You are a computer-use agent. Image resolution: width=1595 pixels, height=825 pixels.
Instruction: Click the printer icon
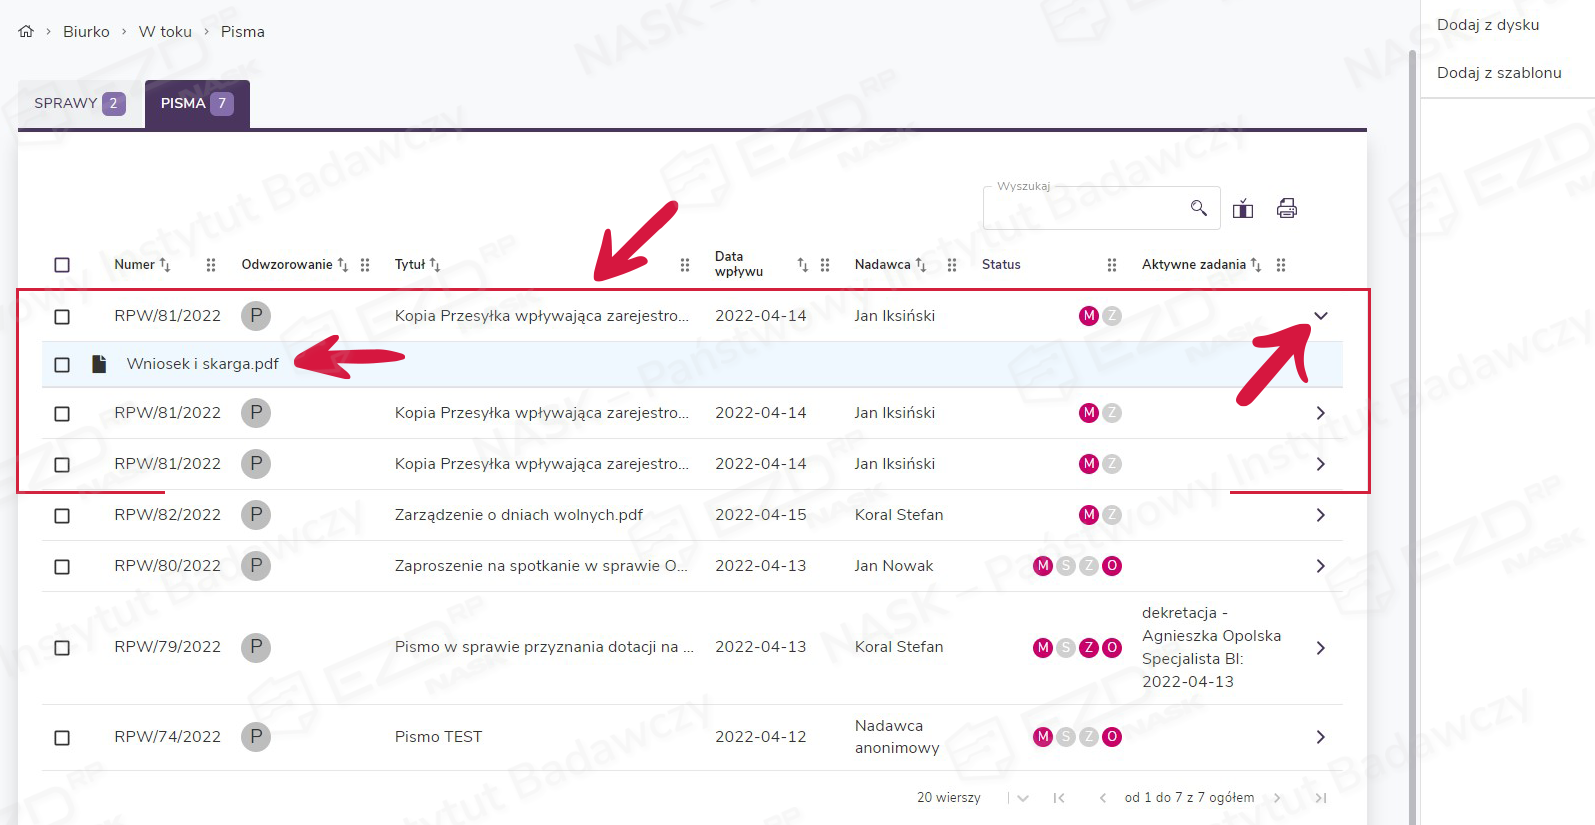(x=1287, y=208)
